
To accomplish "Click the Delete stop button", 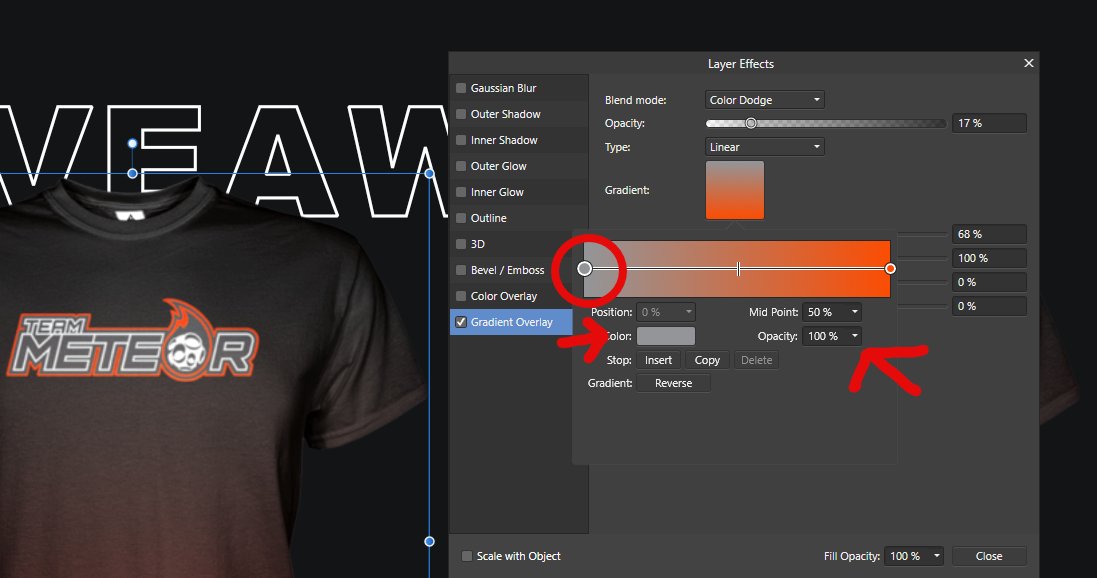I will (x=756, y=360).
